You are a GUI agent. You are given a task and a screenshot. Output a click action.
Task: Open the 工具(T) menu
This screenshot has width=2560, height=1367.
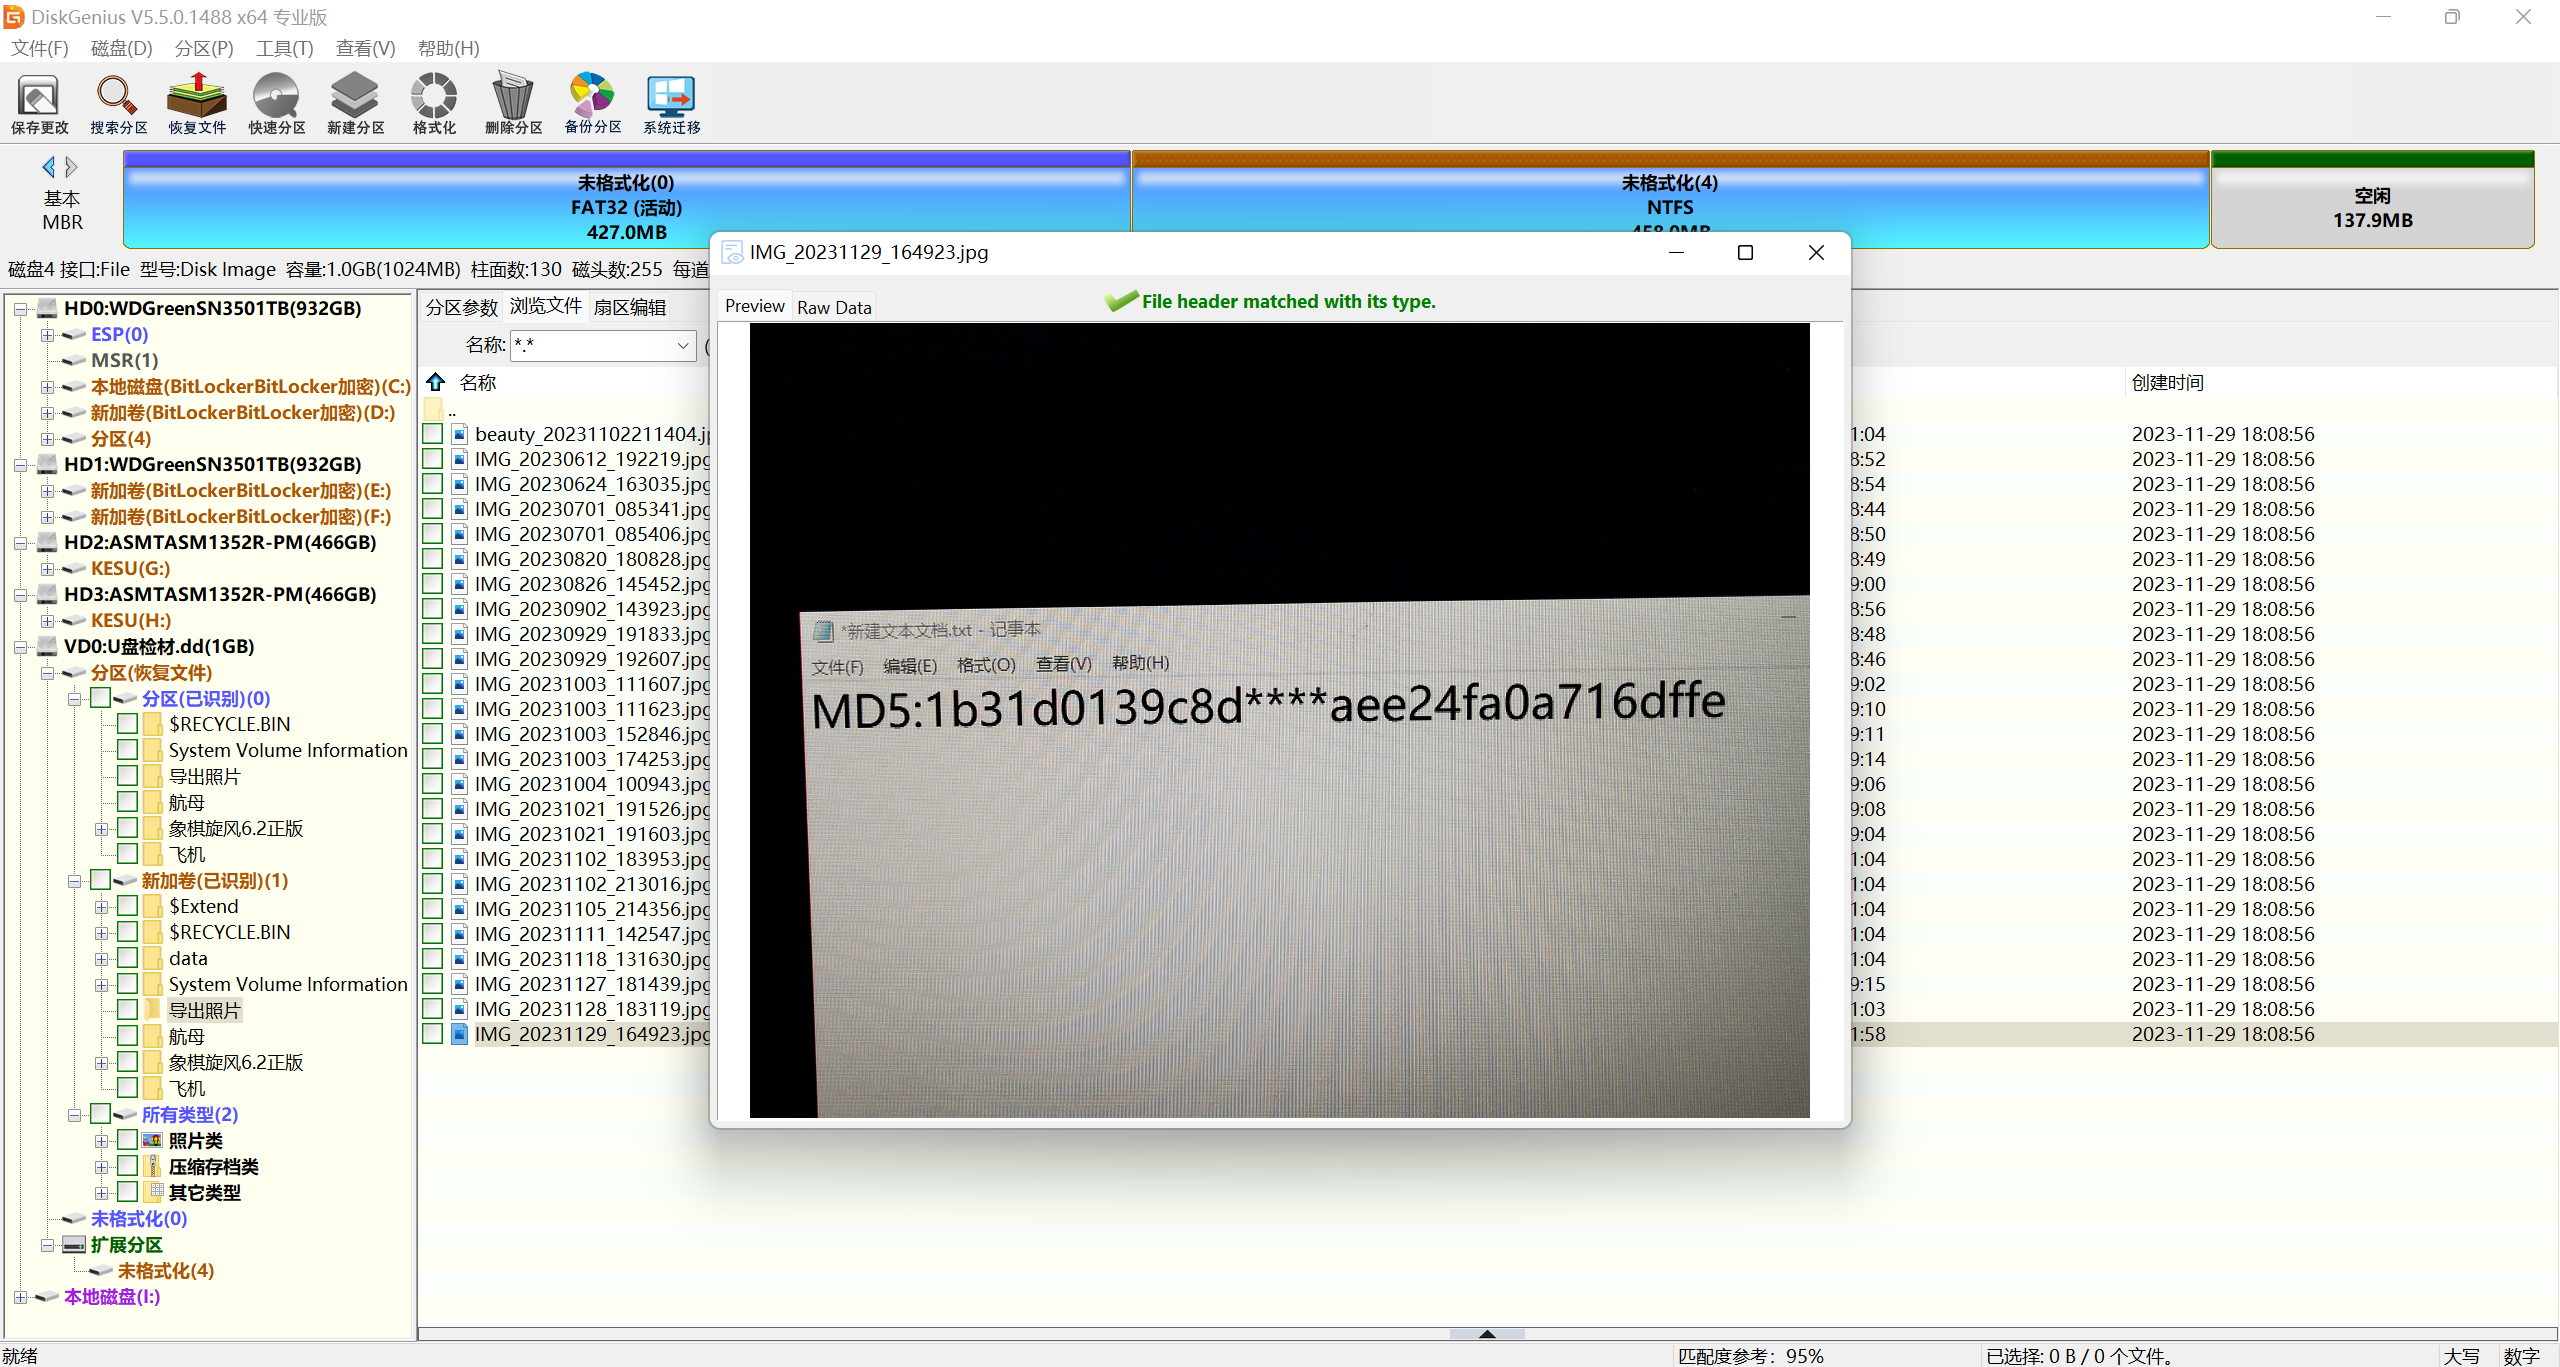[x=284, y=48]
